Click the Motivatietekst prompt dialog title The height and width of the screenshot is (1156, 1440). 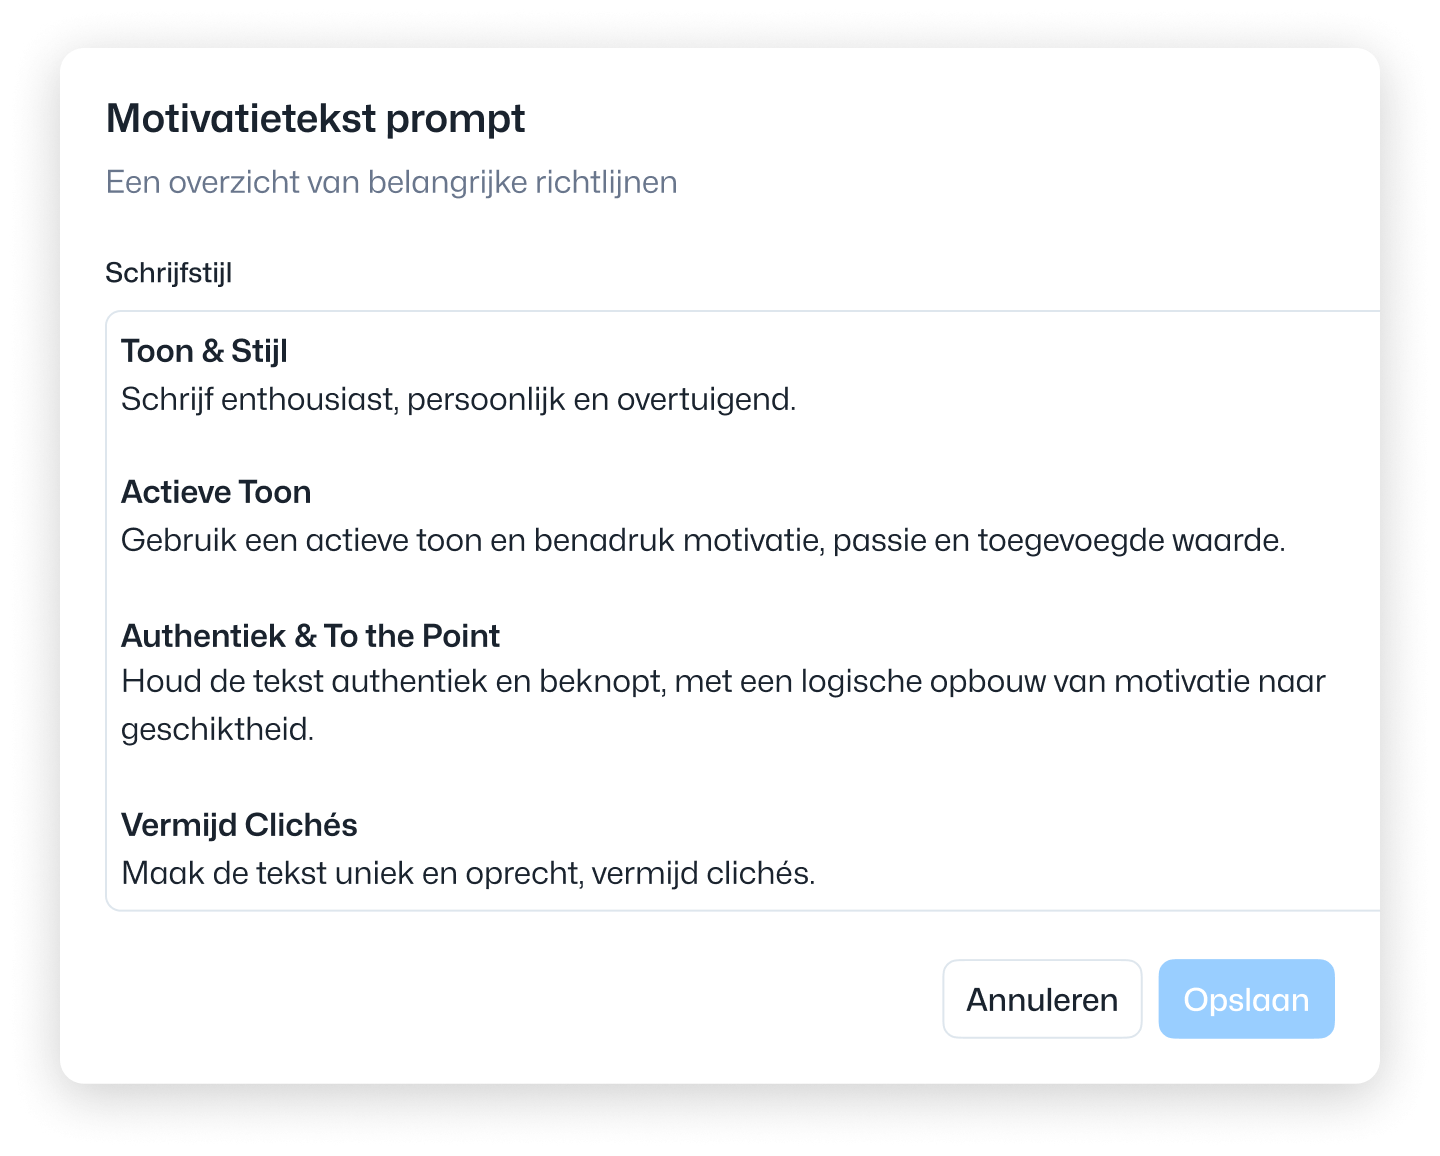[x=315, y=118]
